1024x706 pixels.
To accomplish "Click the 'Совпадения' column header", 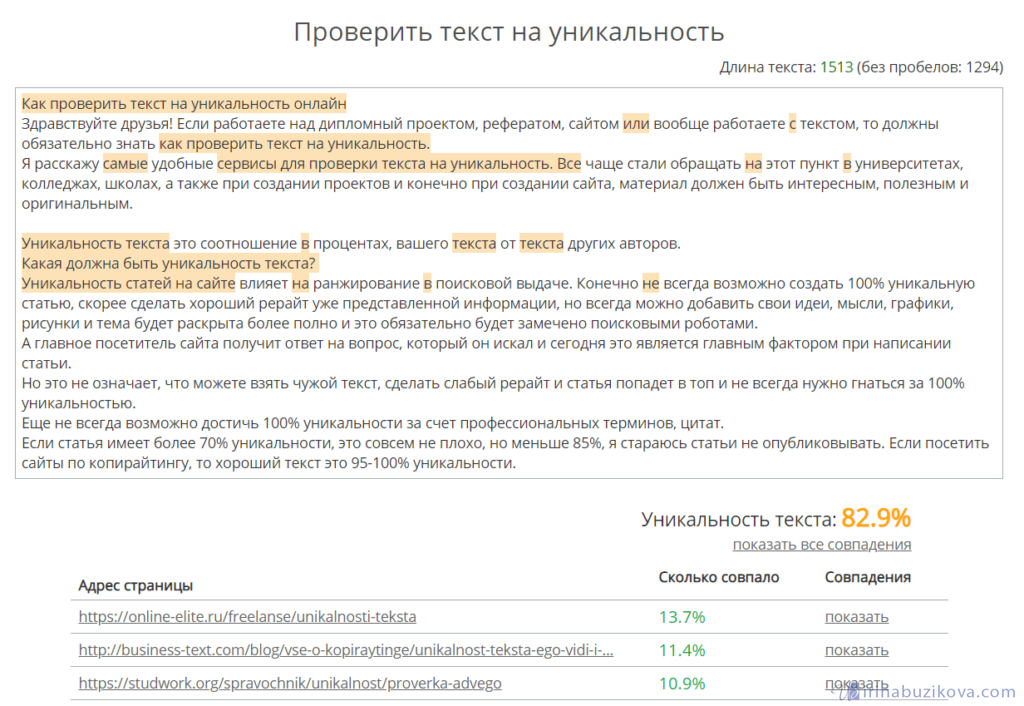I will [867, 577].
